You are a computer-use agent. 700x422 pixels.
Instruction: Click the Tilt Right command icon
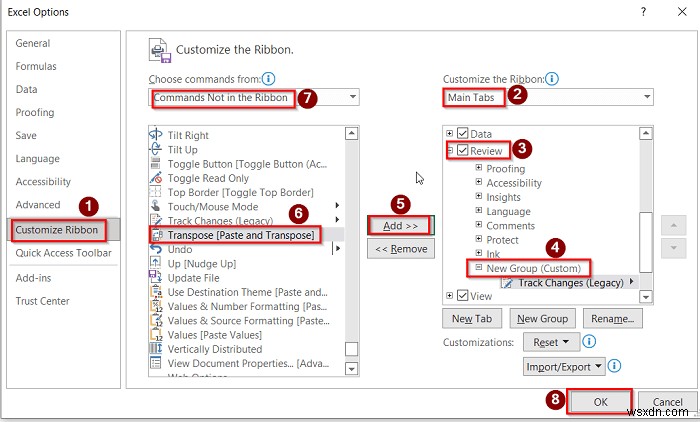point(156,134)
